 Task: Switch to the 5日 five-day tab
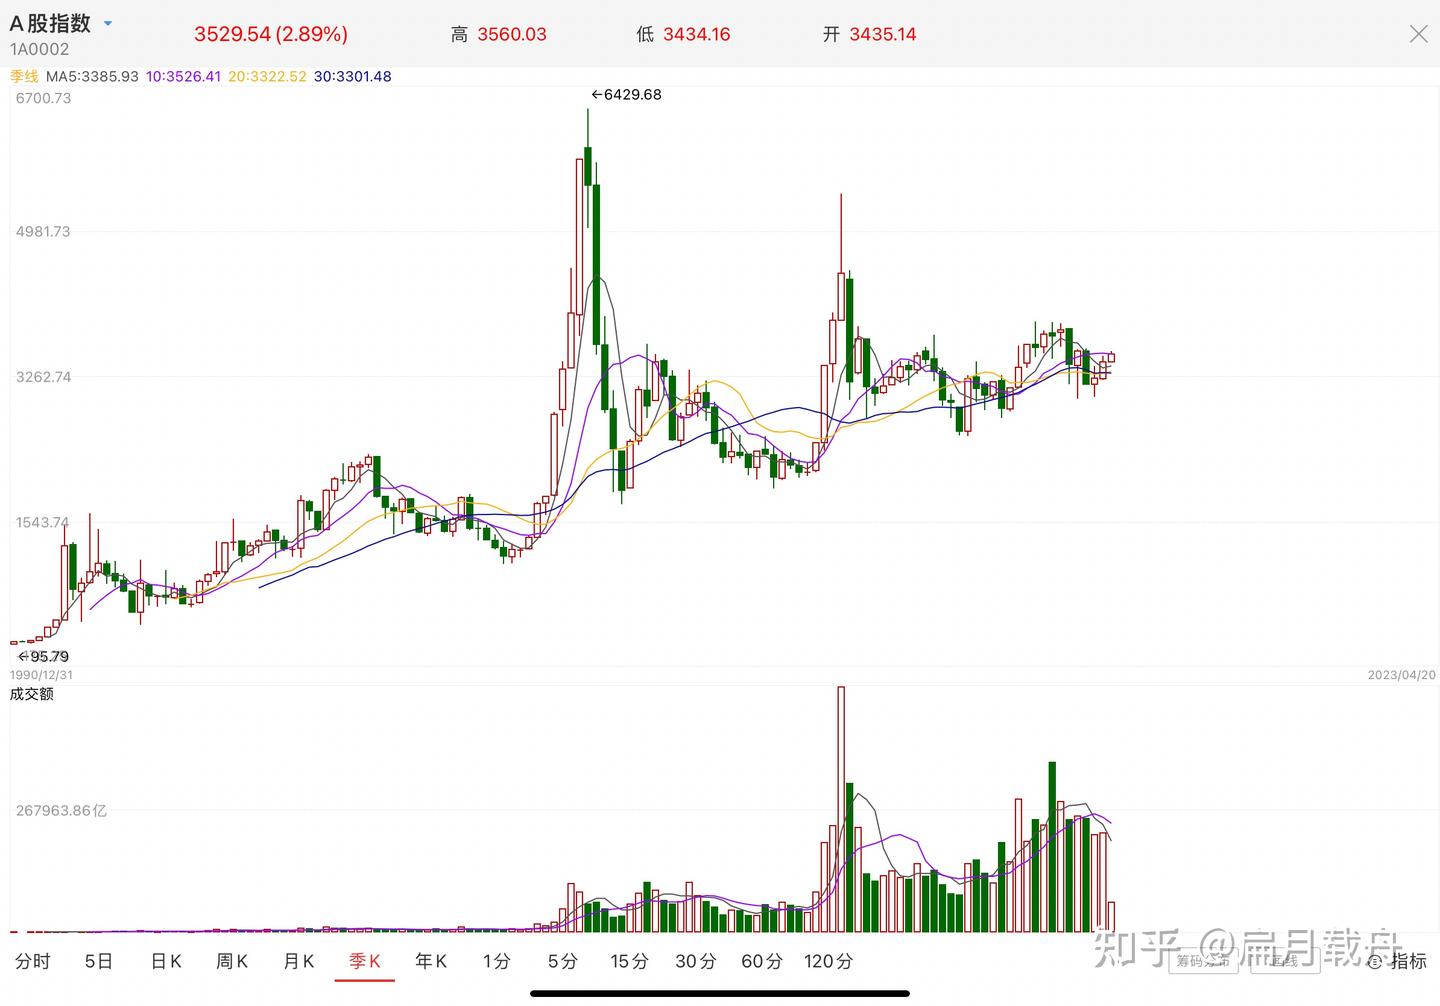tap(98, 961)
